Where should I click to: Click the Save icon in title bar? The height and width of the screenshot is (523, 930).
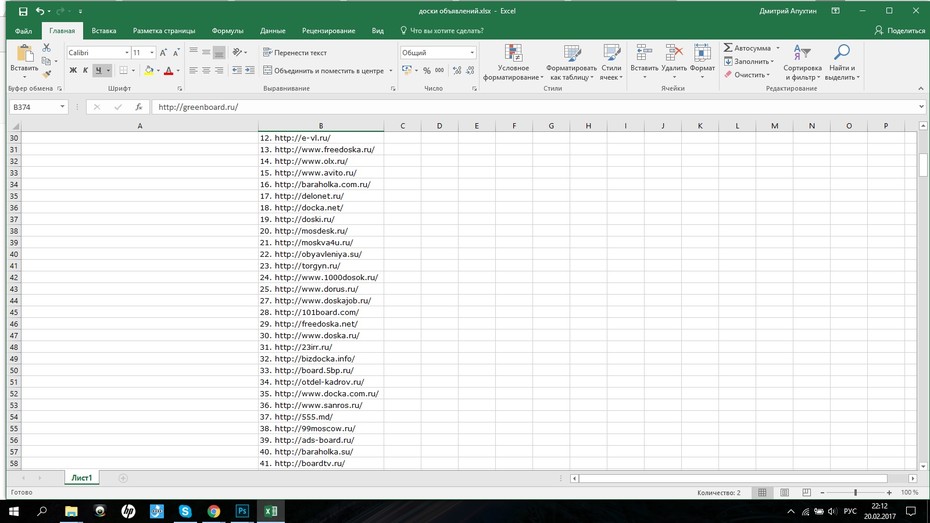23,11
